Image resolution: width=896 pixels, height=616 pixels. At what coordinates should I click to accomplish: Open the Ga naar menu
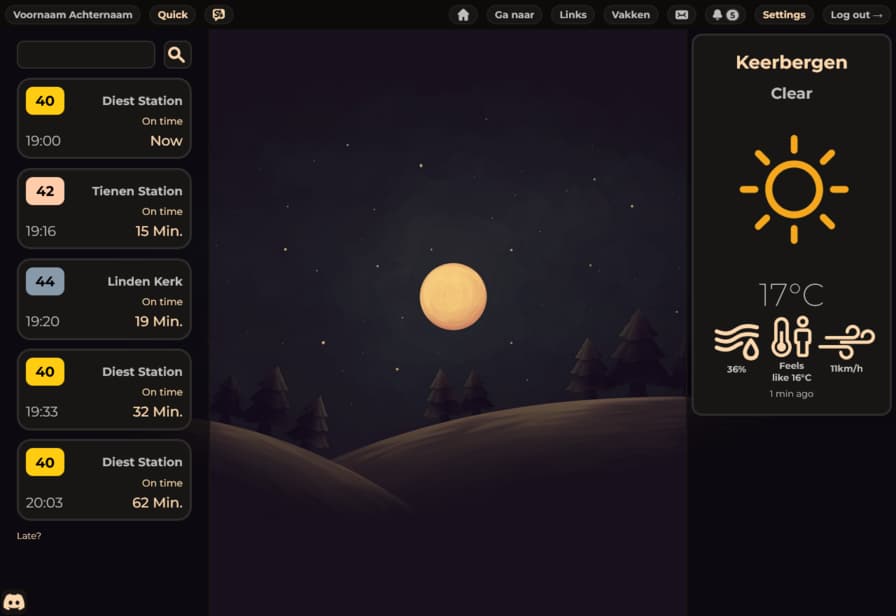(514, 15)
